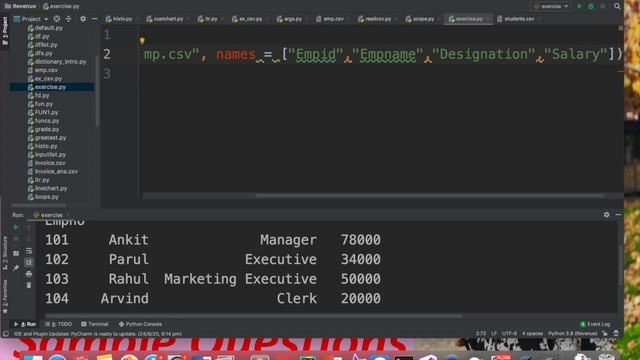Screen dimensions: 640x360
Task: Click the Run output horizontal scrollbar
Action: click(253, 316)
